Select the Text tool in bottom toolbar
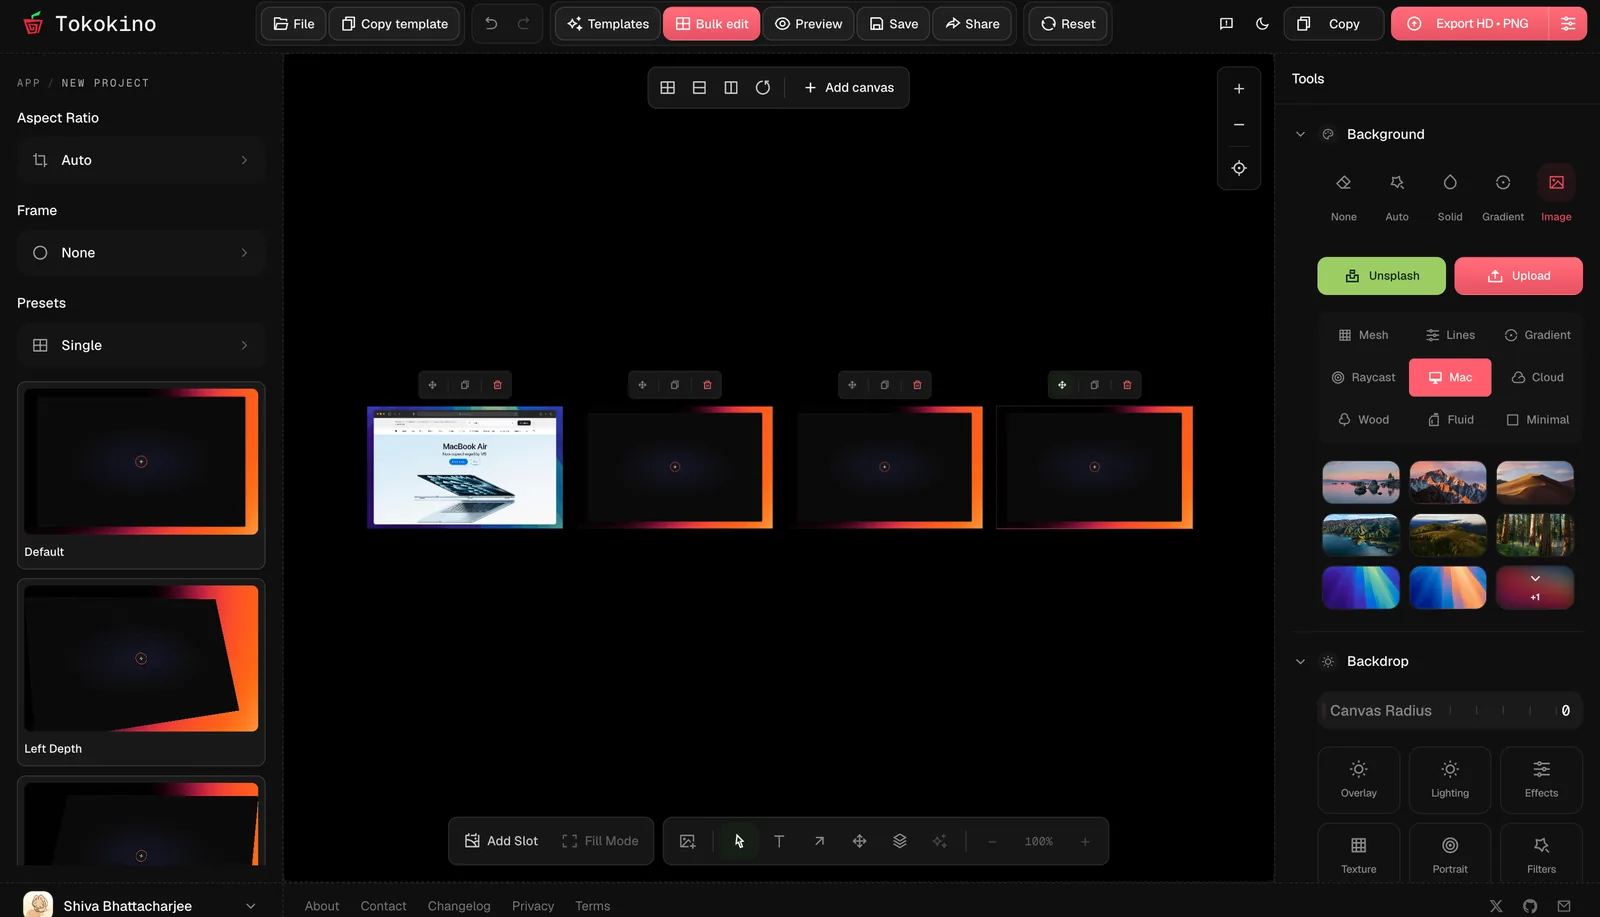The width and height of the screenshot is (1600, 917). (779, 841)
